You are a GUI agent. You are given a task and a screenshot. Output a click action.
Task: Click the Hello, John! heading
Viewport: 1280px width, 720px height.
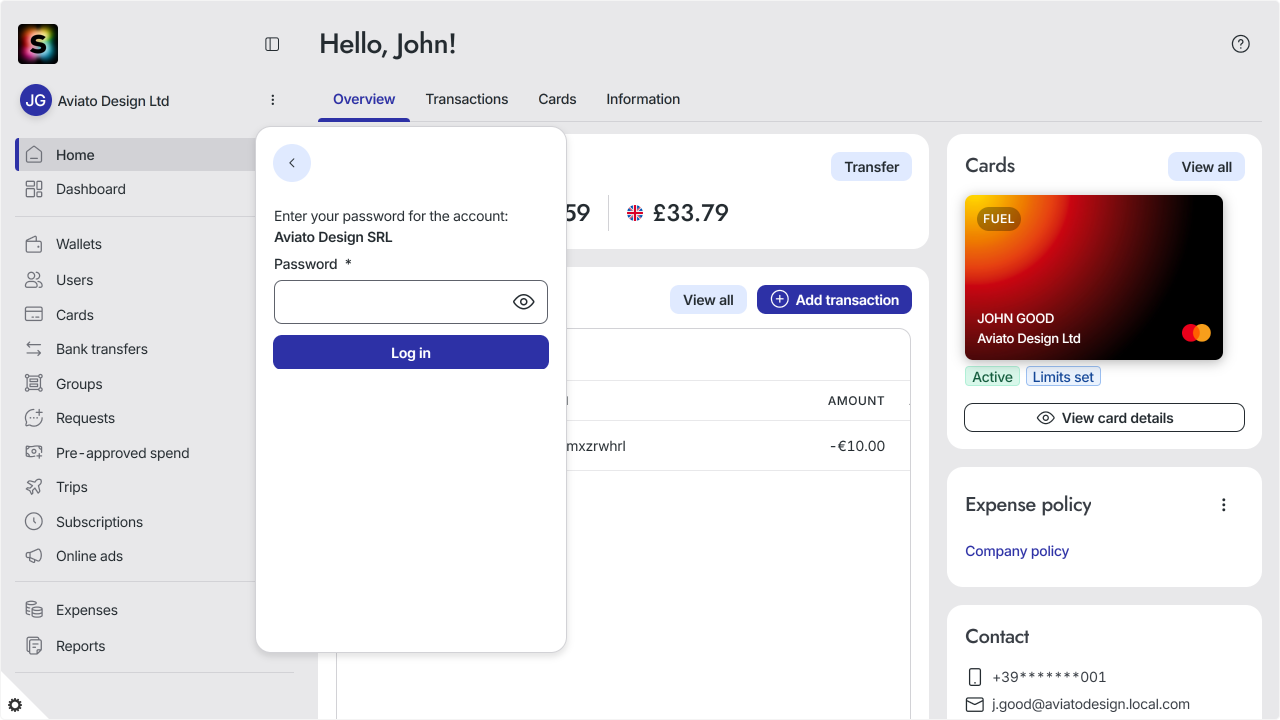[388, 44]
